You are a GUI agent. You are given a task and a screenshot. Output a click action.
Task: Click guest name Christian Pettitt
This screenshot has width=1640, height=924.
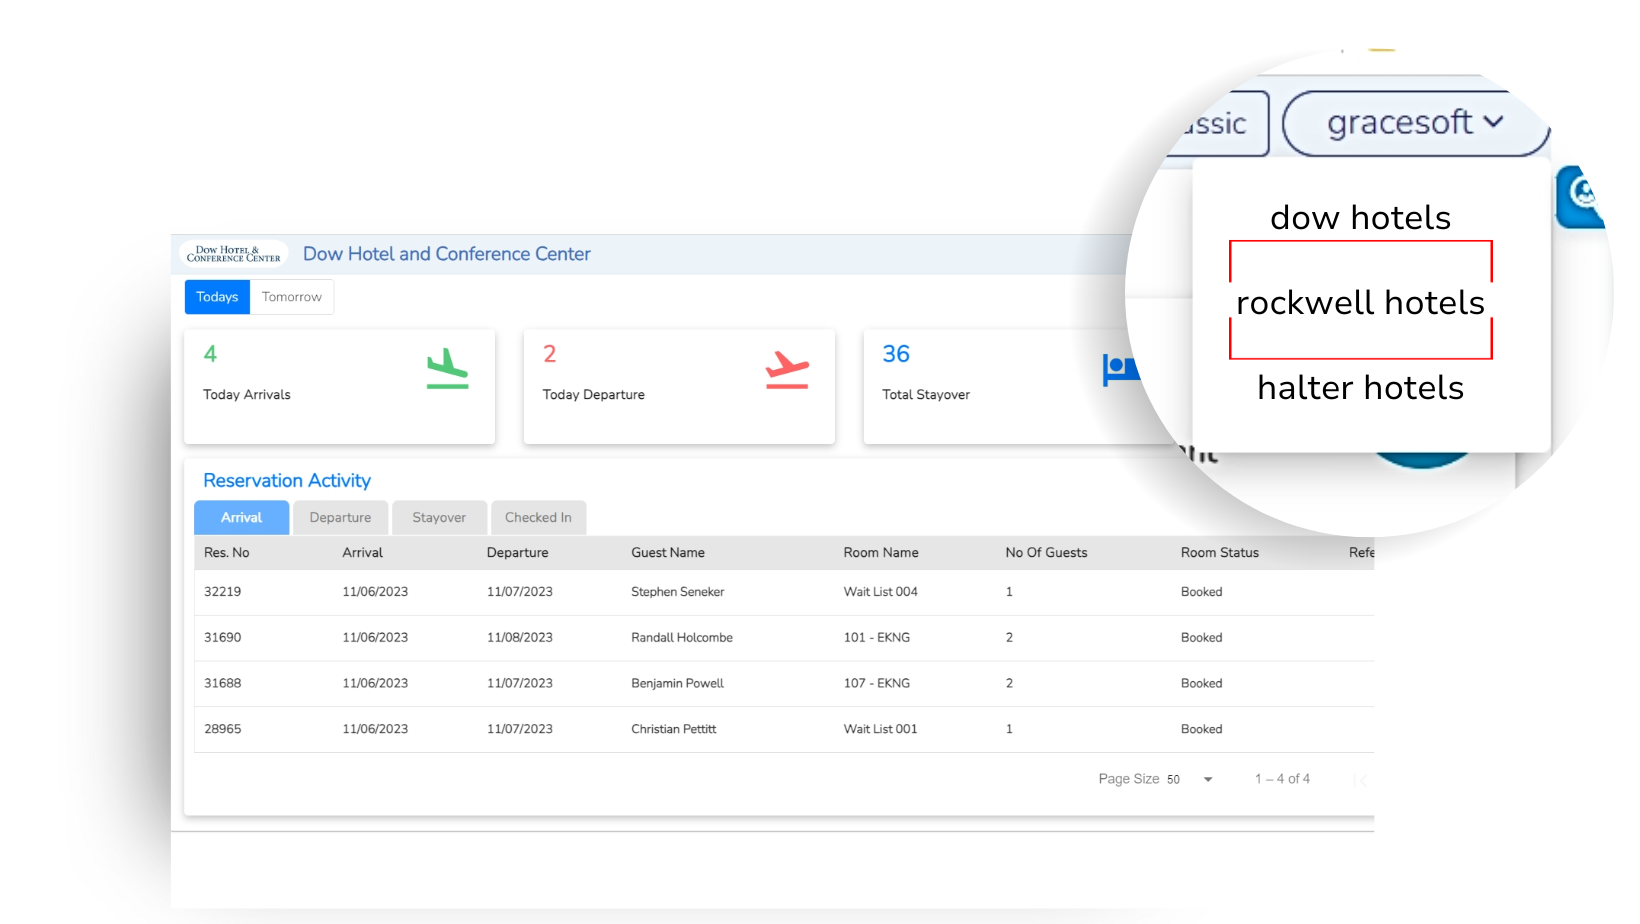(673, 730)
